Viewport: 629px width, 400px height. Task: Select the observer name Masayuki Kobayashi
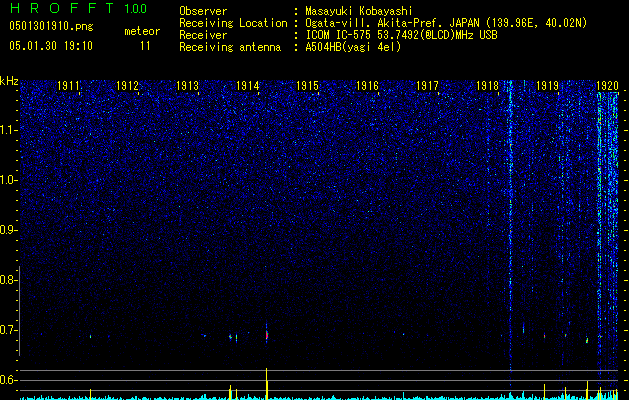tap(359, 11)
